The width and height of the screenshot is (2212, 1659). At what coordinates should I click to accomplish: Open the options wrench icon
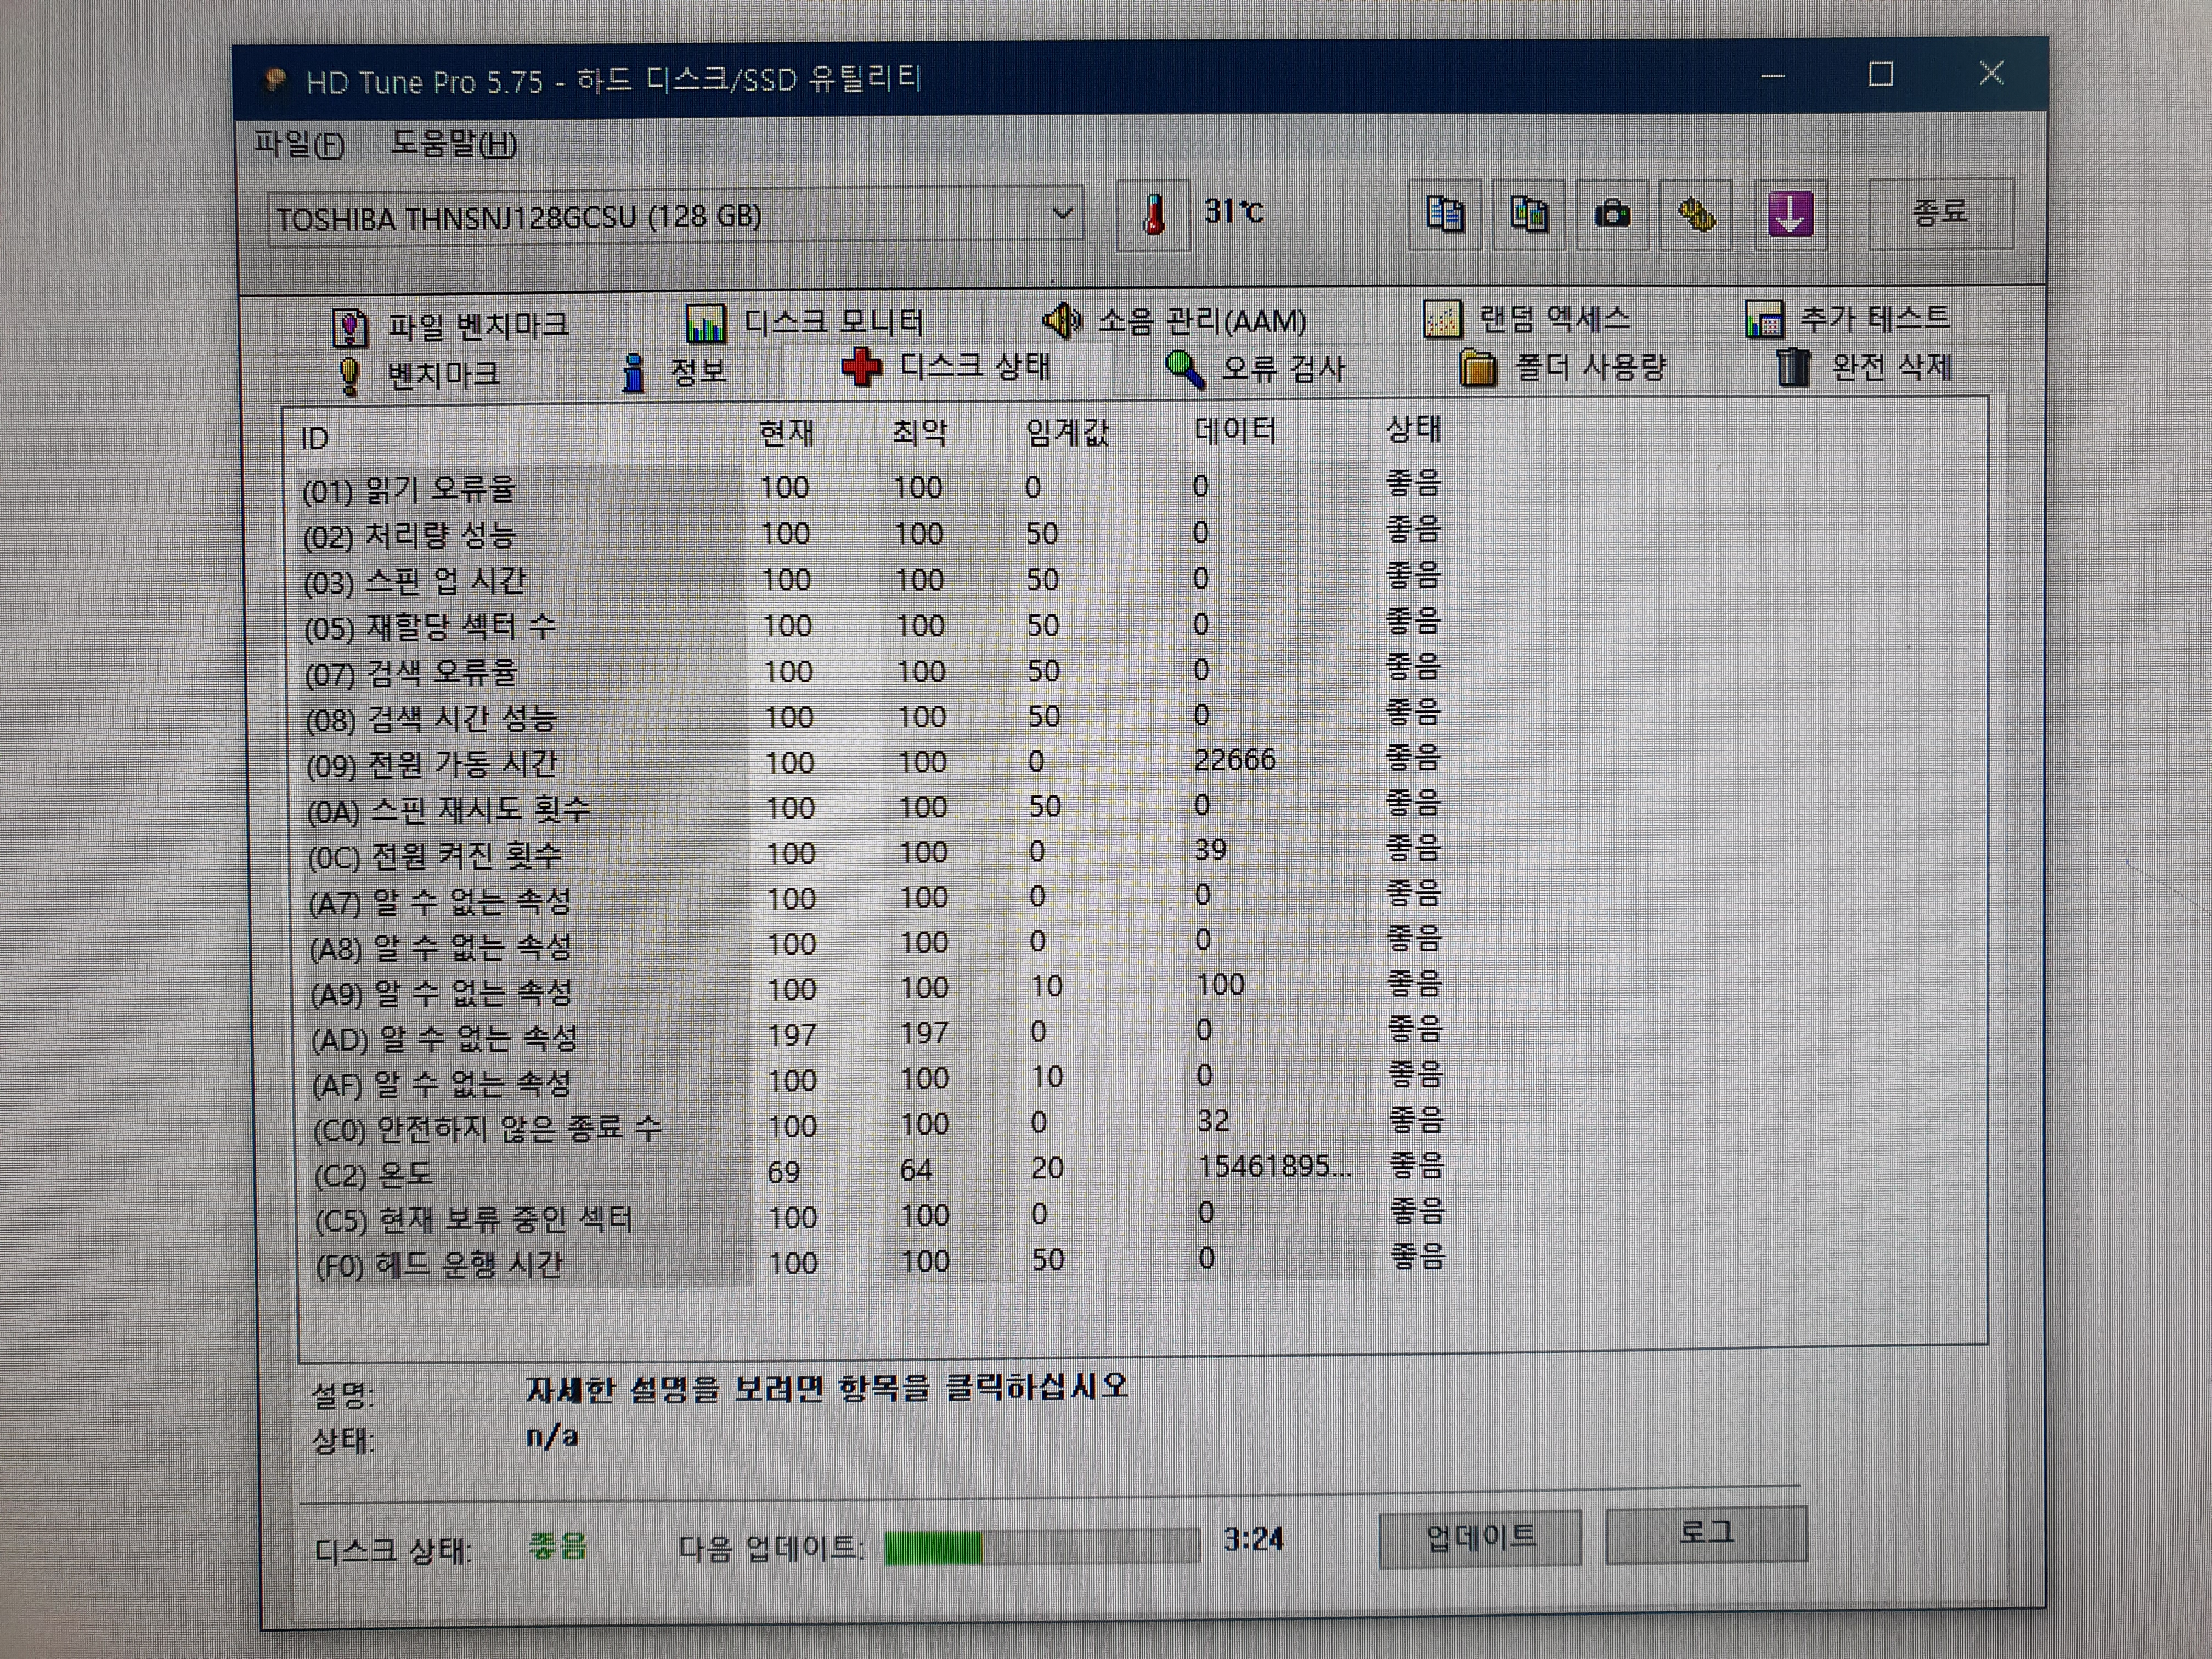point(1696,214)
